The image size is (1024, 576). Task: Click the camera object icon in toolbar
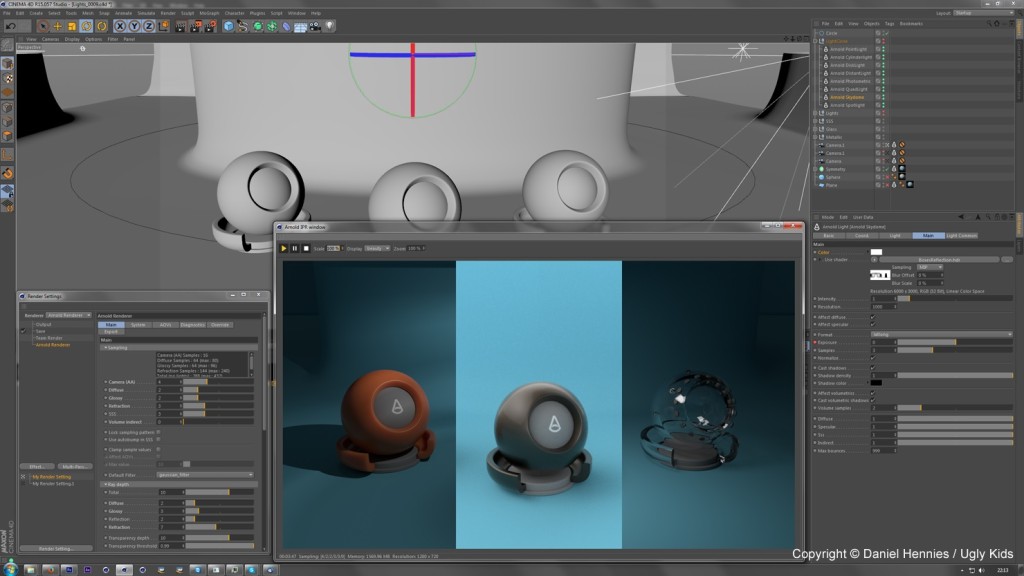click(x=315, y=25)
